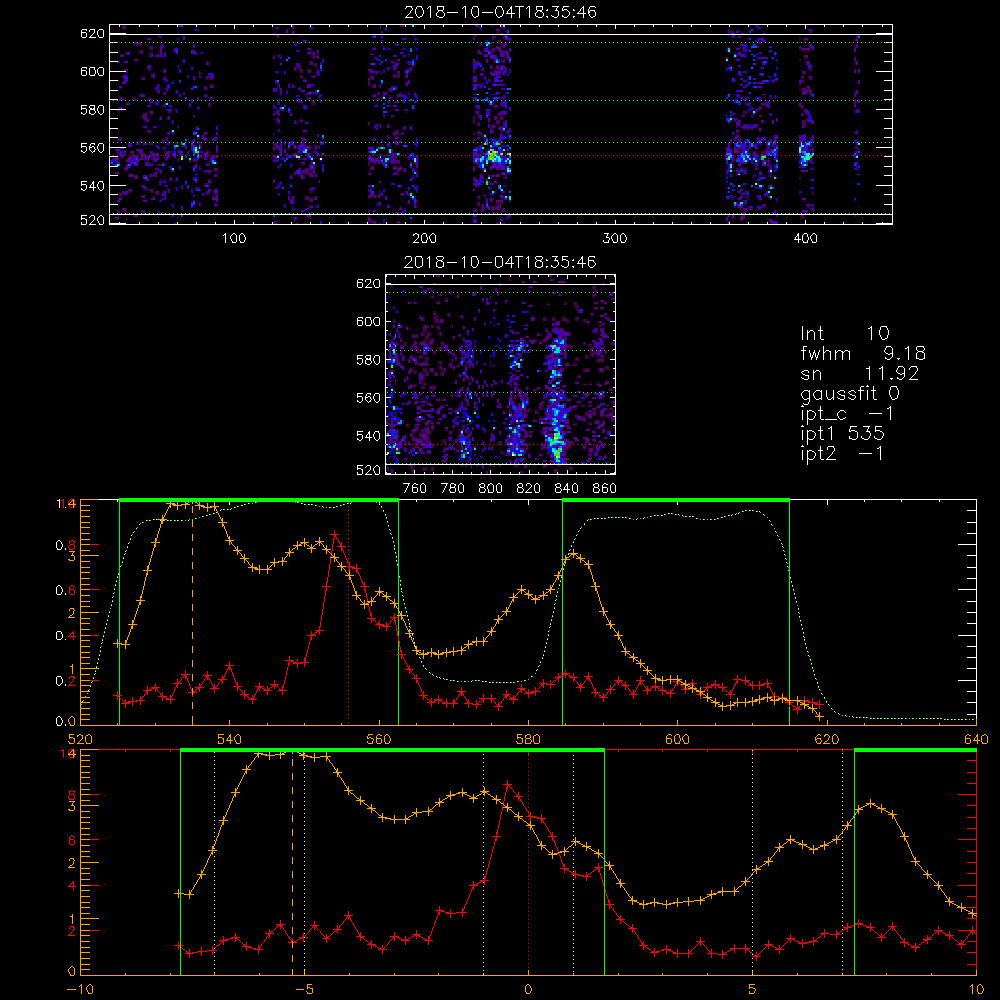The width and height of the screenshot is (1000, 1000).
Task: Click the x-axis label 580 on profile plot
Action: point(528,740)
